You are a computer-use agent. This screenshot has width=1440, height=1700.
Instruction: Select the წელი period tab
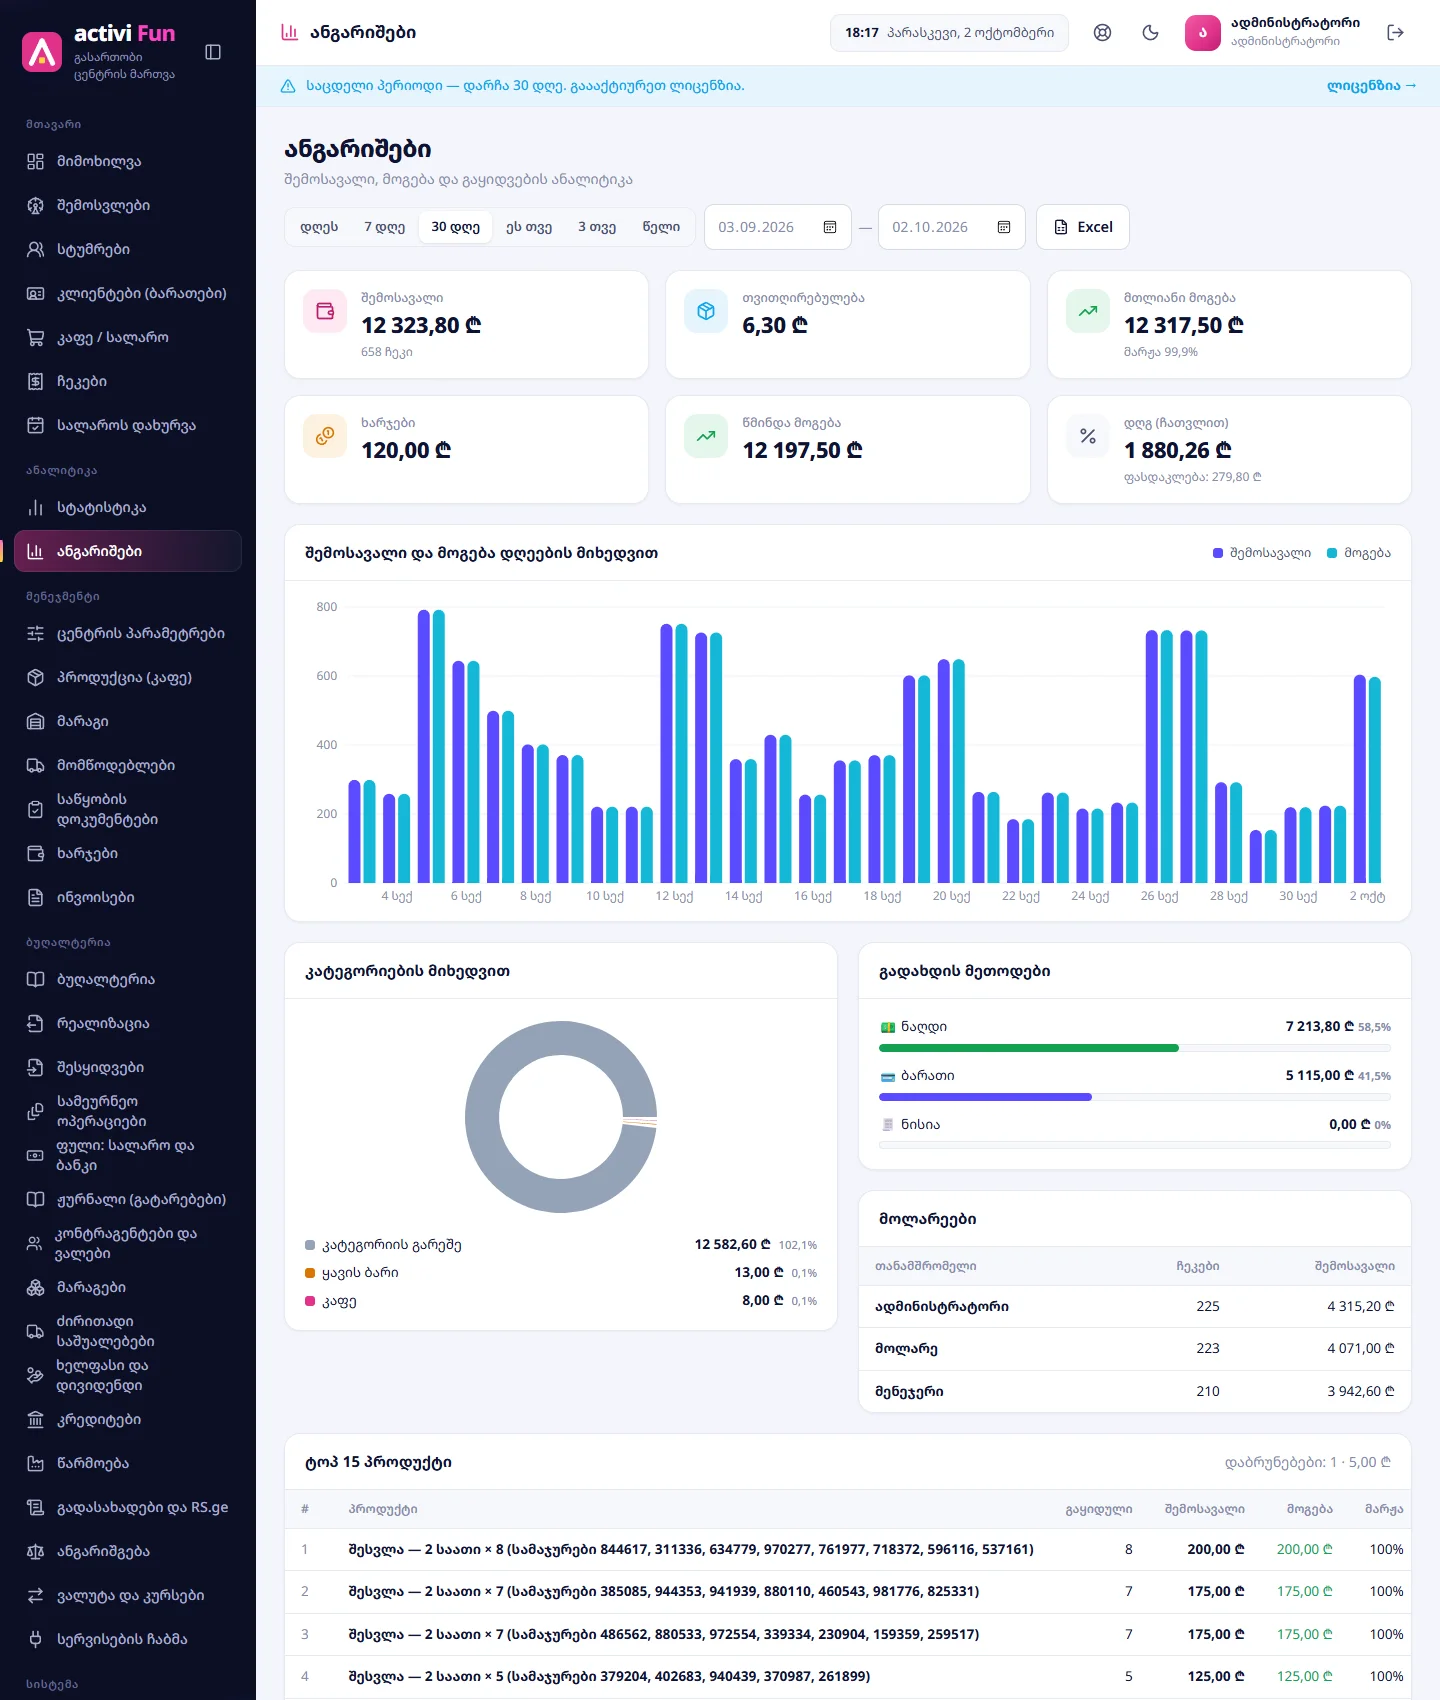click(x=661, y=227)
